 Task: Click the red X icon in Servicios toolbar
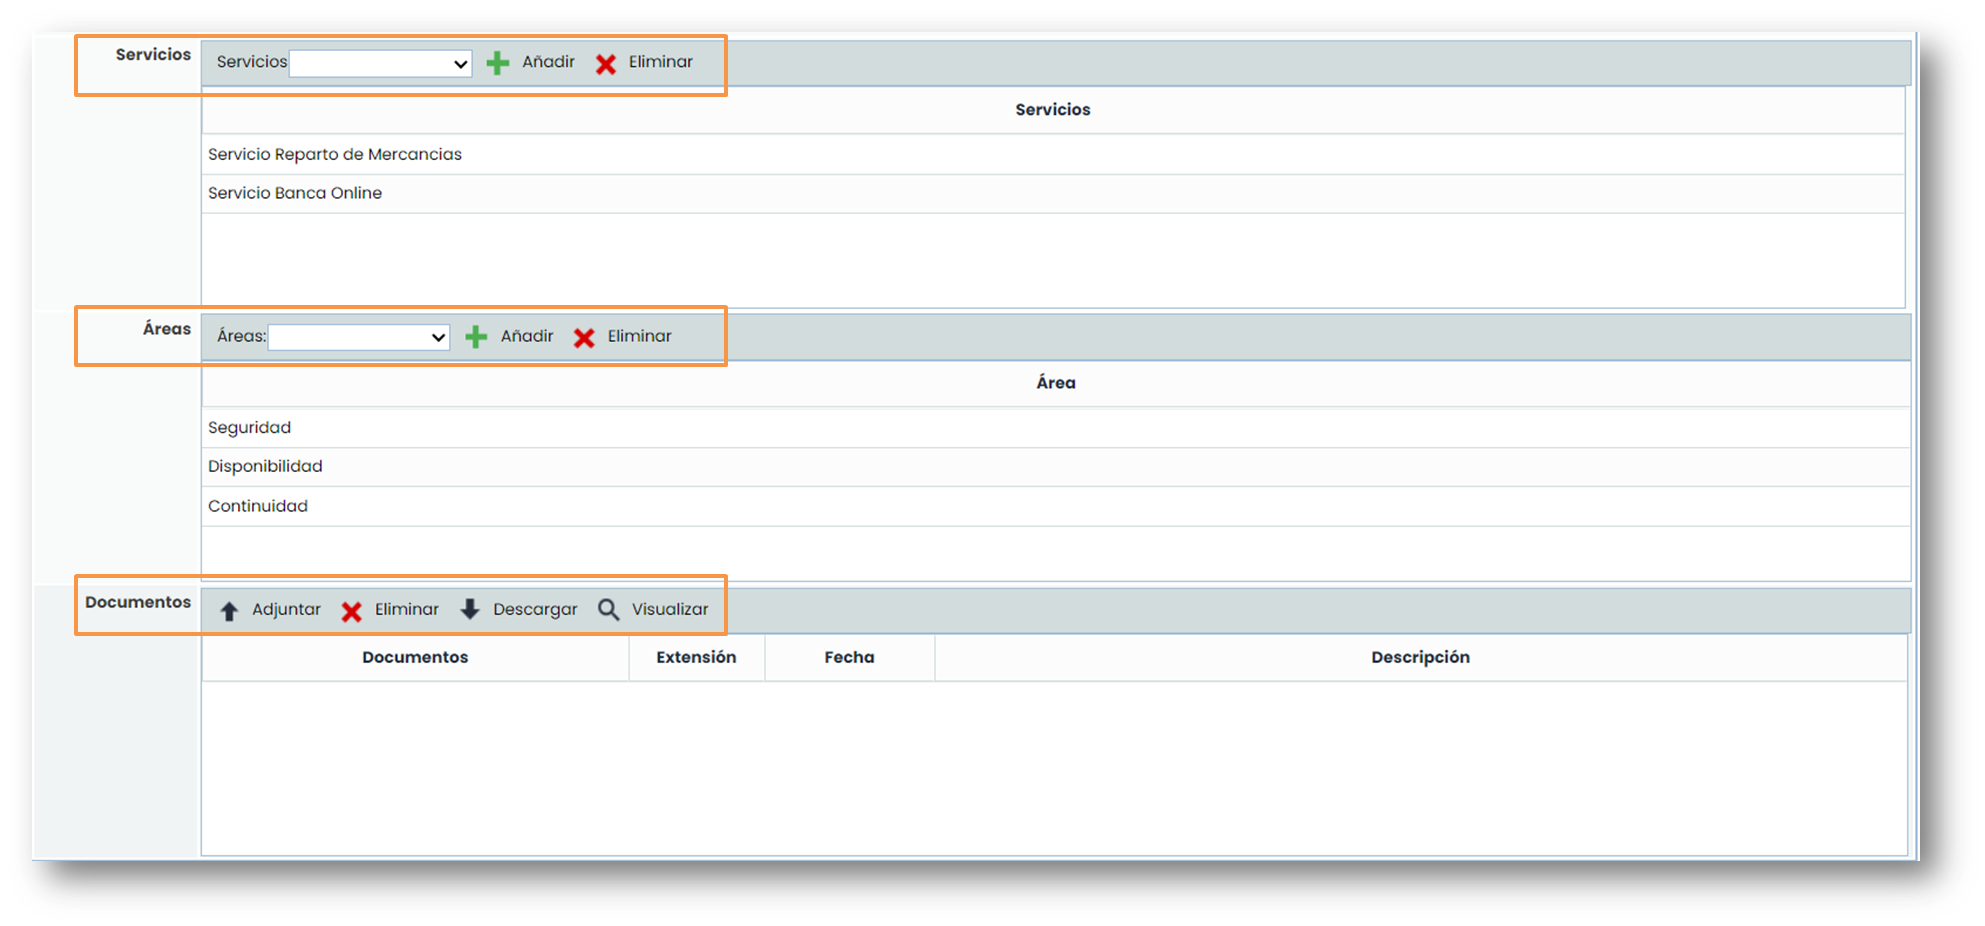pyautogui.click(x=606, y=64)
